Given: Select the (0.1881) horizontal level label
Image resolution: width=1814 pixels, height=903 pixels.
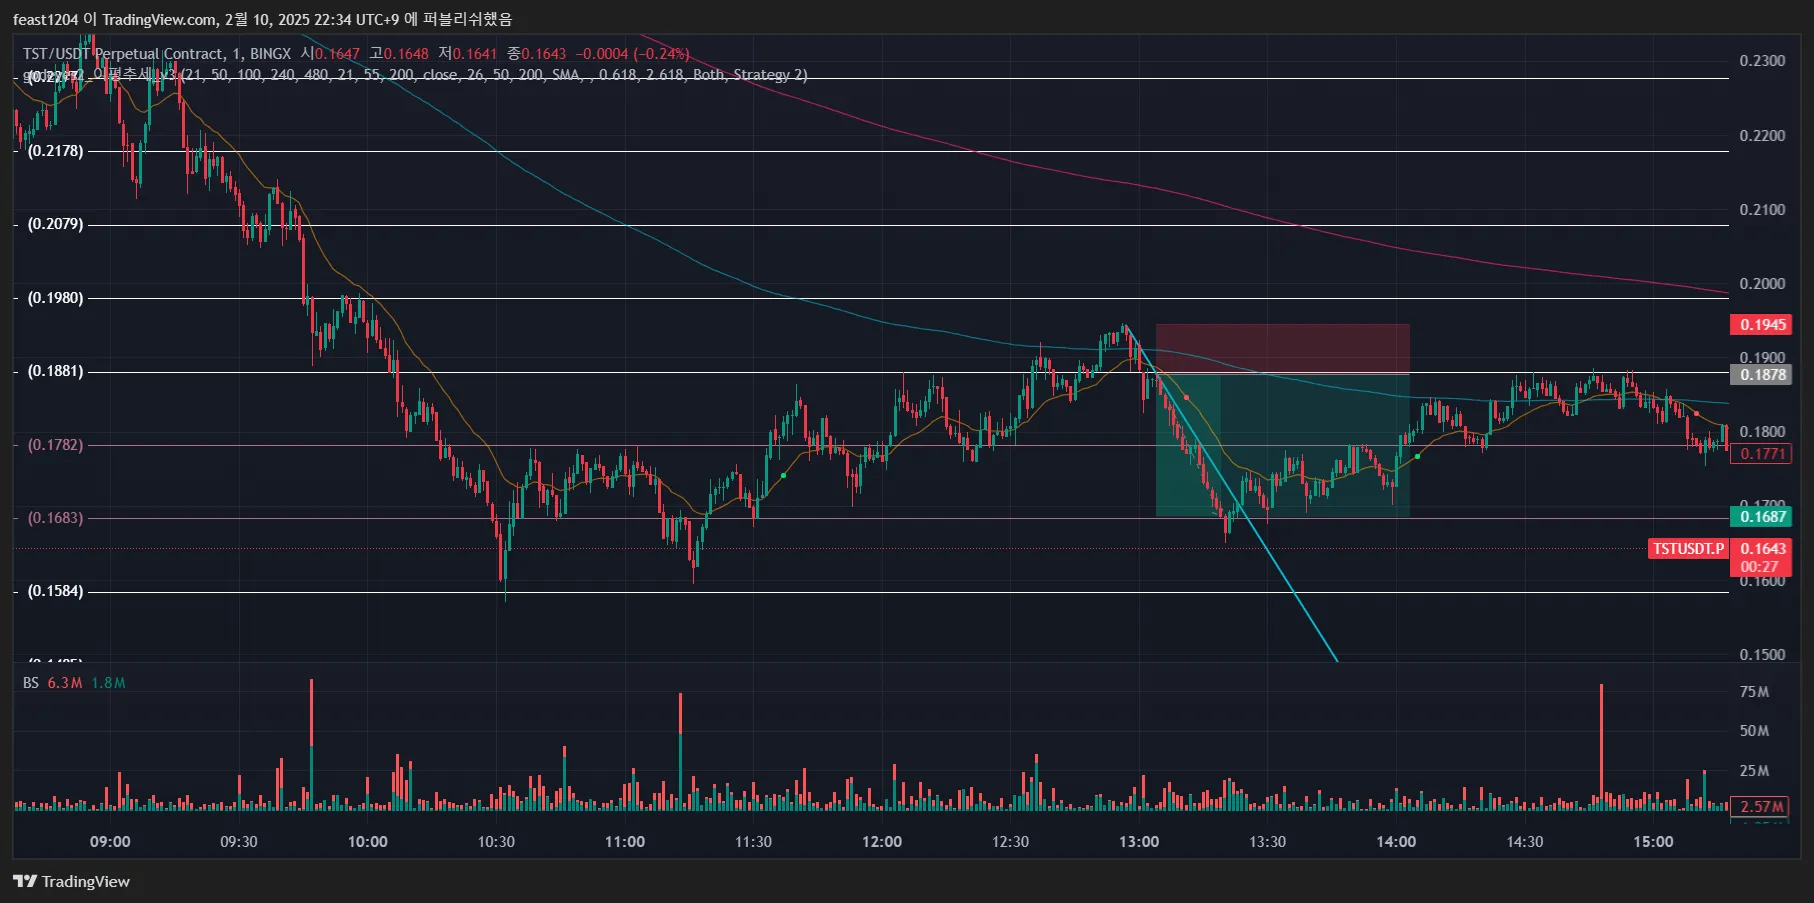Looking at the screenshot, I should 56,371.
